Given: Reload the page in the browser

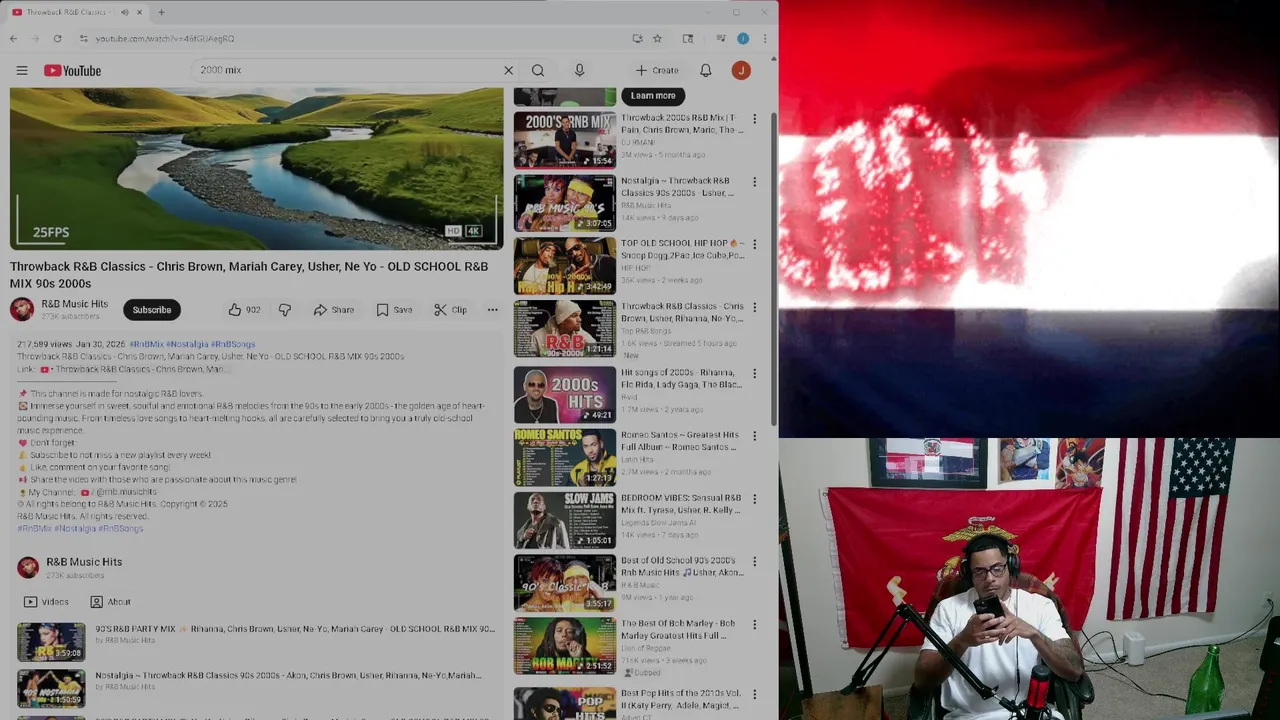Looking at the screenshot, I should pos(57,38).
